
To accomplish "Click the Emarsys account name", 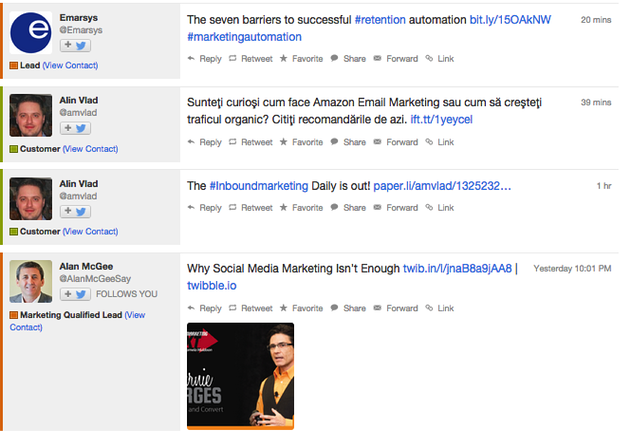I will [79, 18].
